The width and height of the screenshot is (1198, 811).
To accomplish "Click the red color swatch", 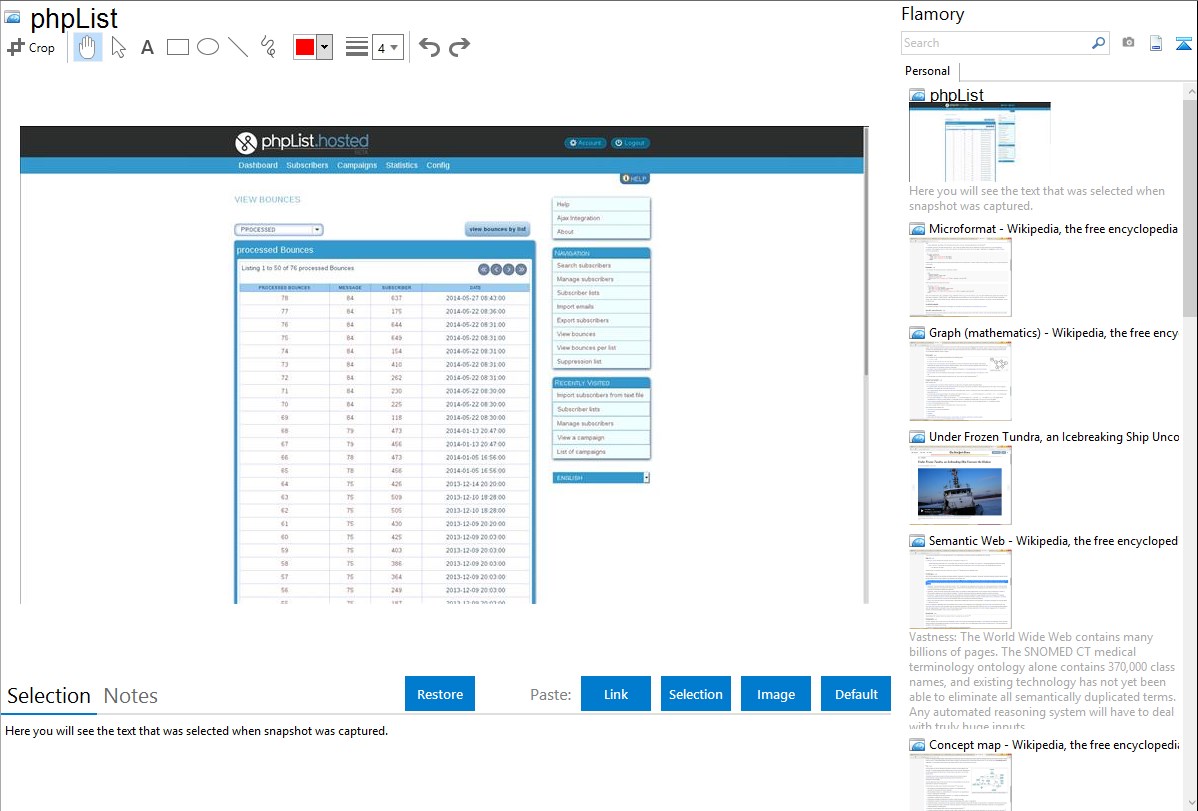I will click(304, 47).
